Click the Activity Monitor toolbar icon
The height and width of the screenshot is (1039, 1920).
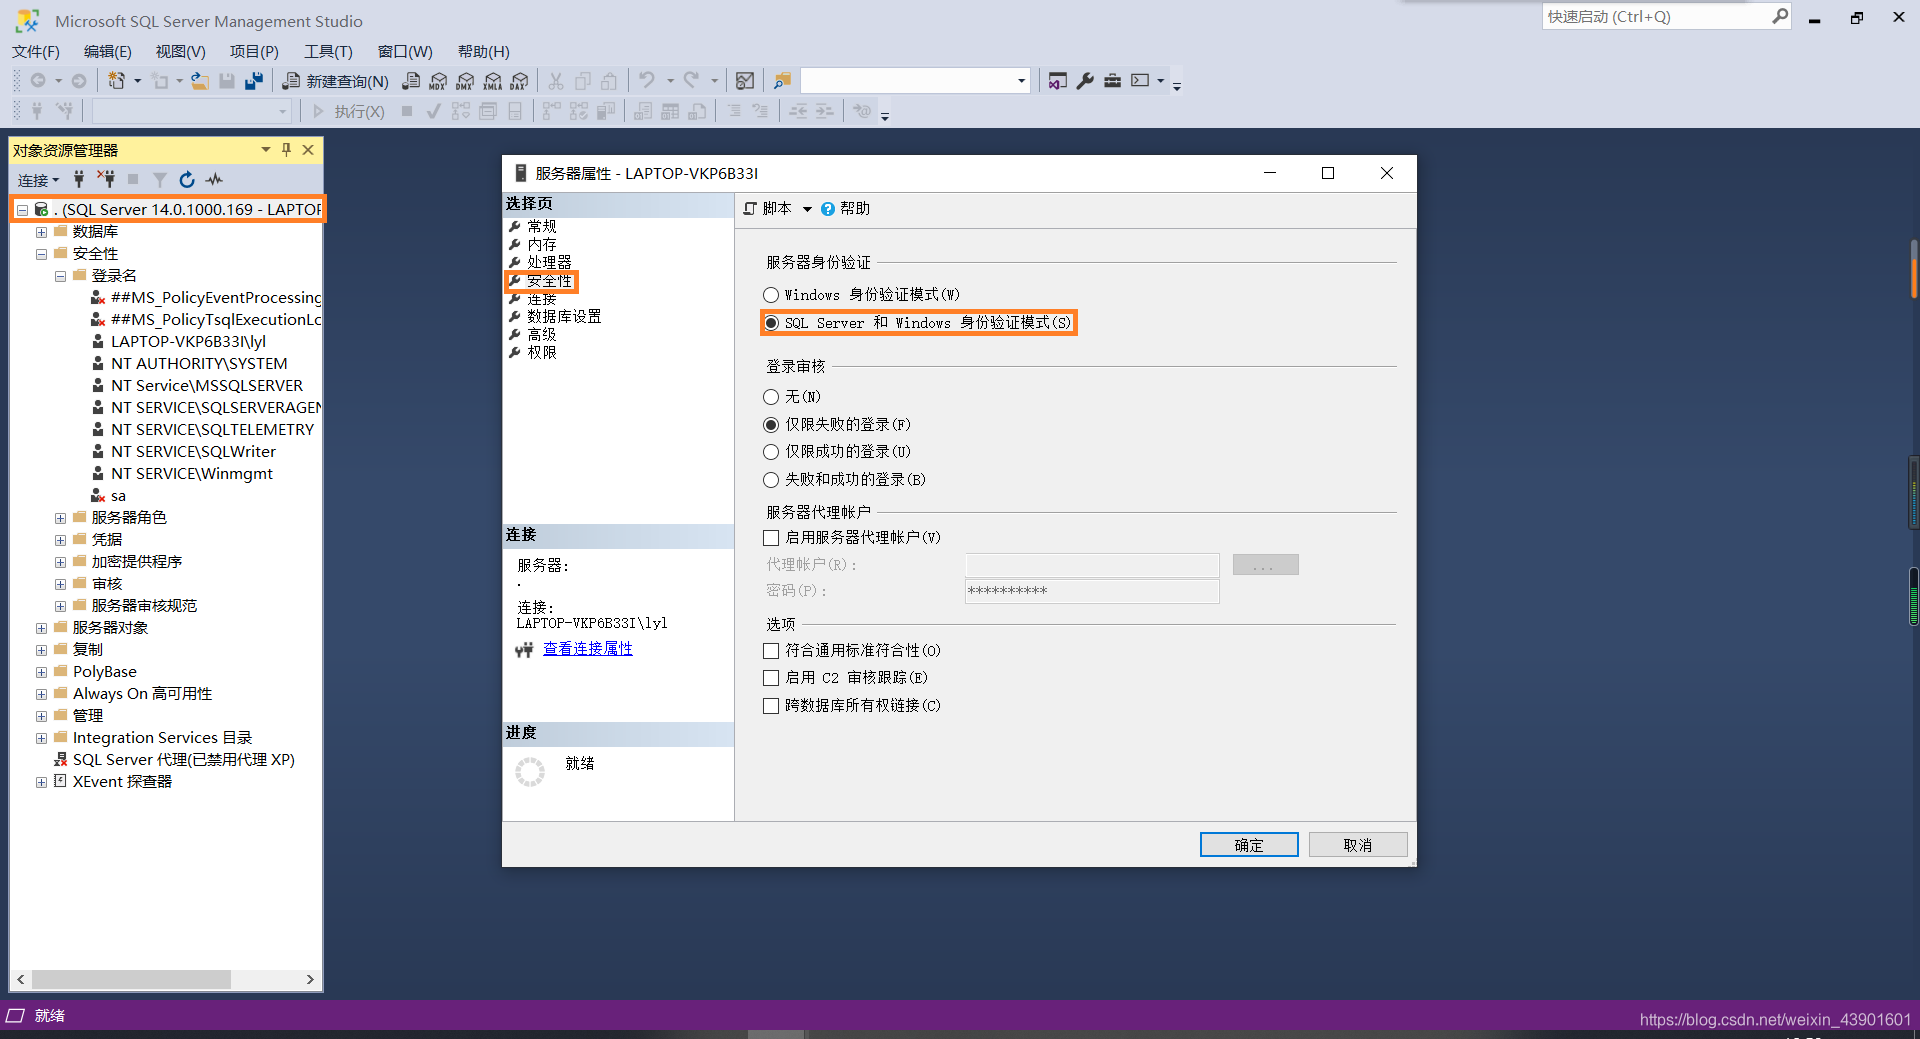[745, 81]
